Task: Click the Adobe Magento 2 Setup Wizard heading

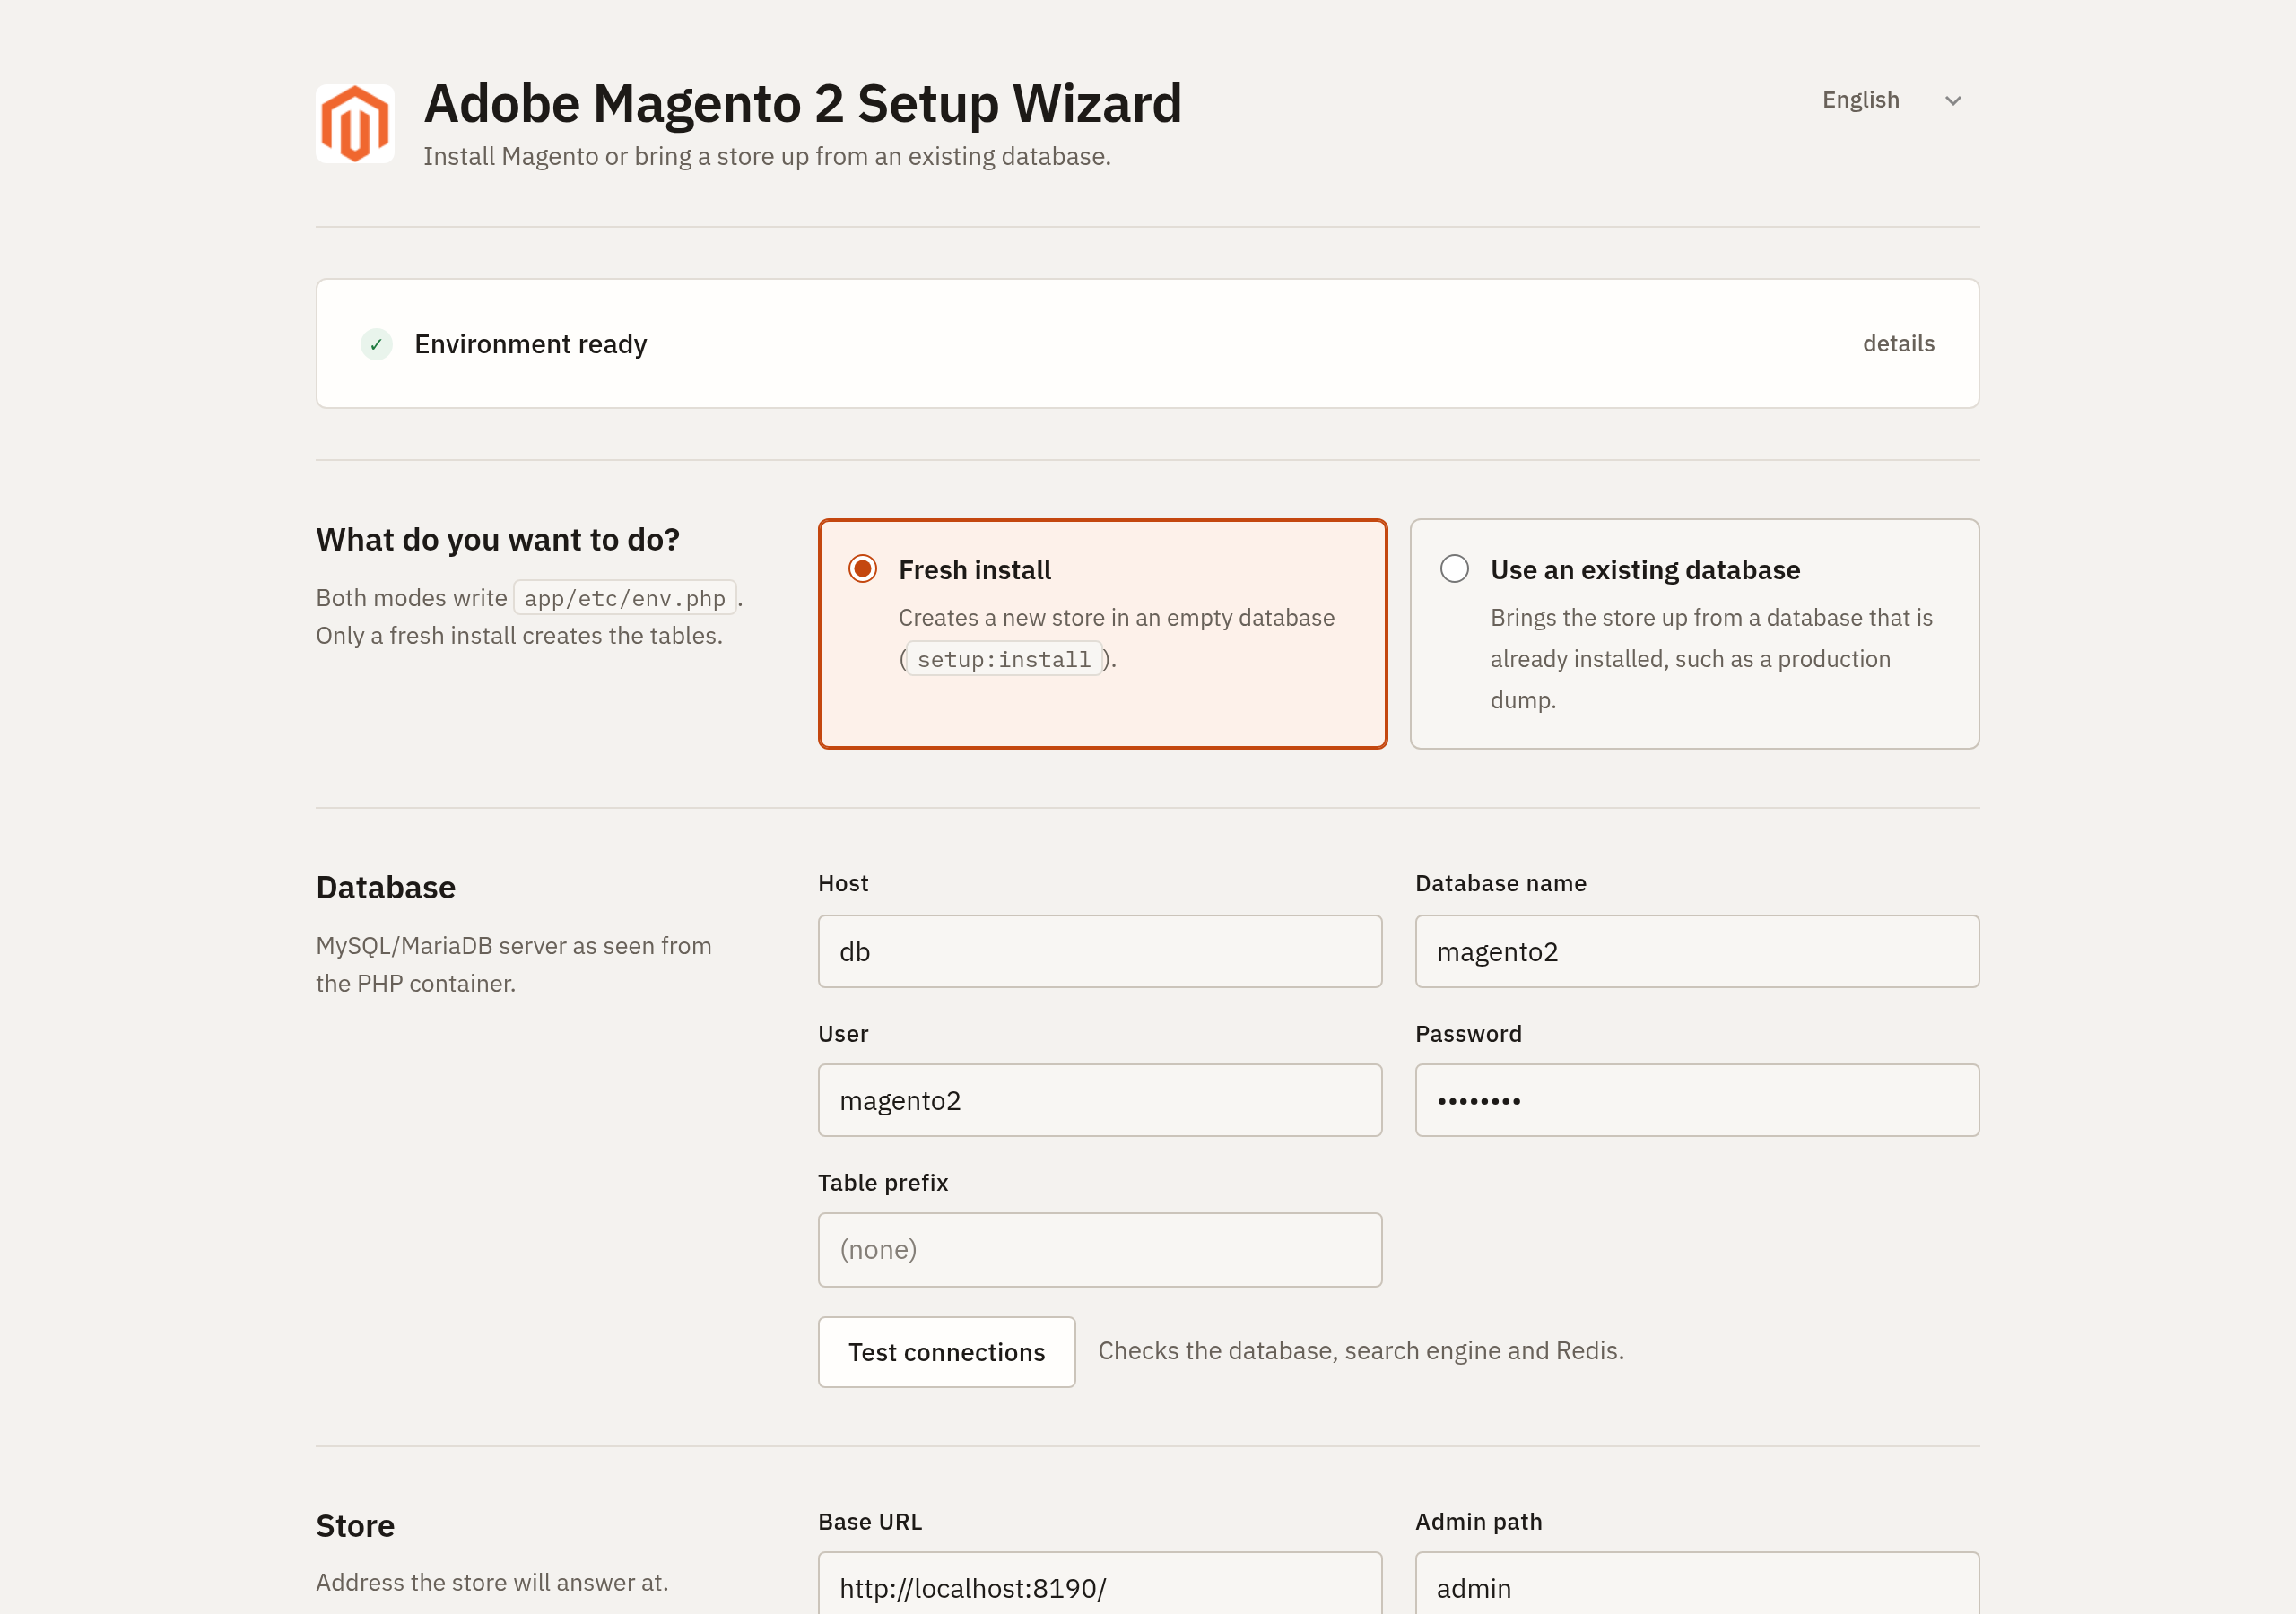Action: point(802,104)
